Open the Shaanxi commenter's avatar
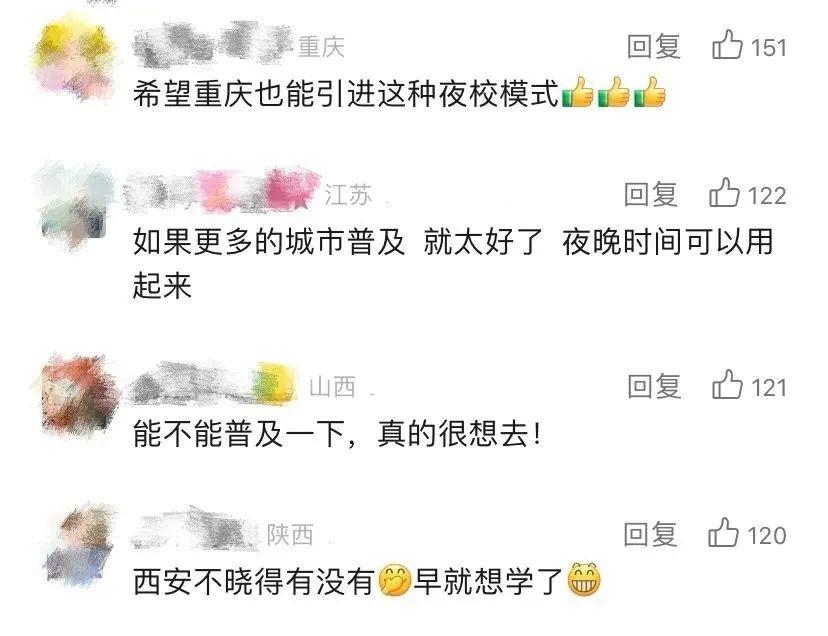Viewport: 828px width, 636px height. point(79,544)
